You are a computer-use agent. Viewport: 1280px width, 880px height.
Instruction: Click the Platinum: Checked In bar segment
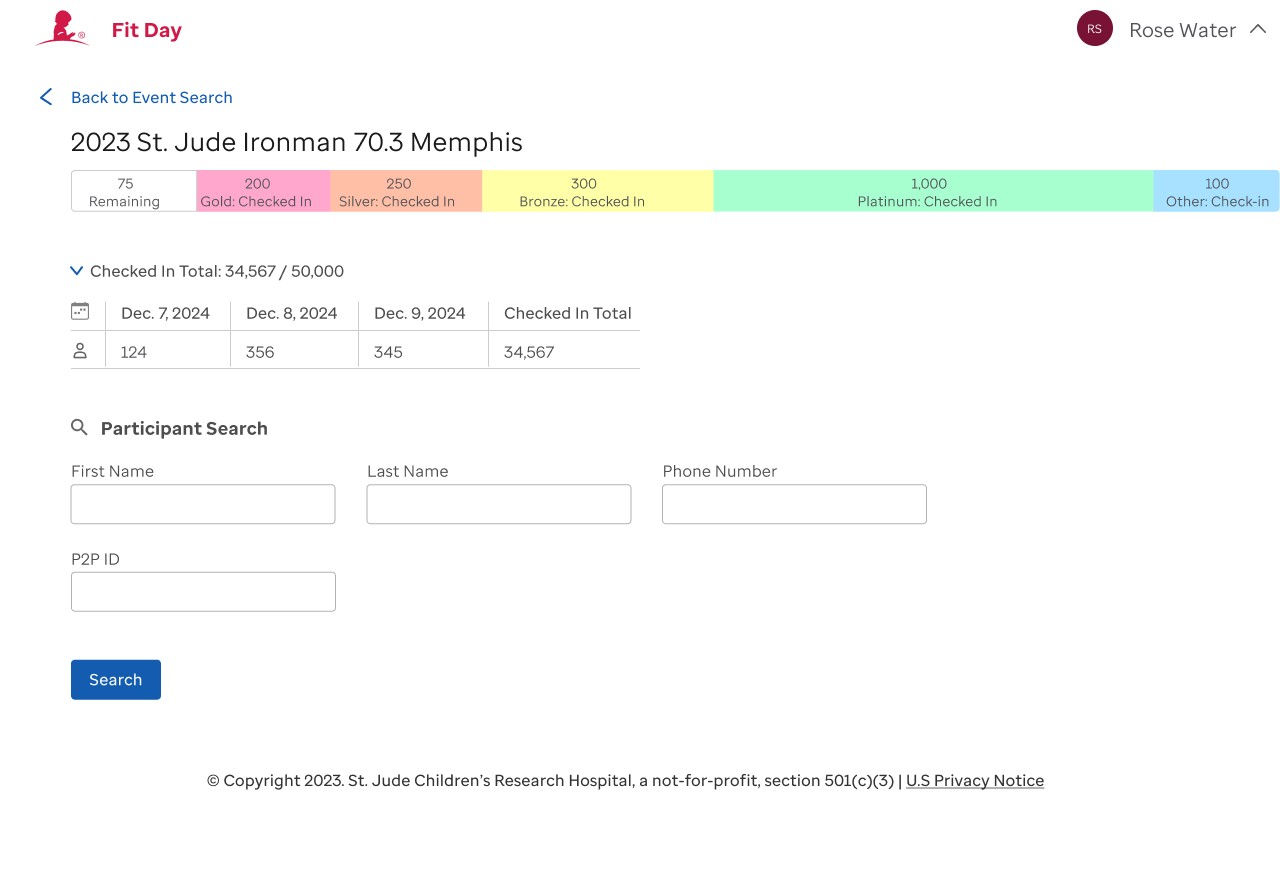928,190
